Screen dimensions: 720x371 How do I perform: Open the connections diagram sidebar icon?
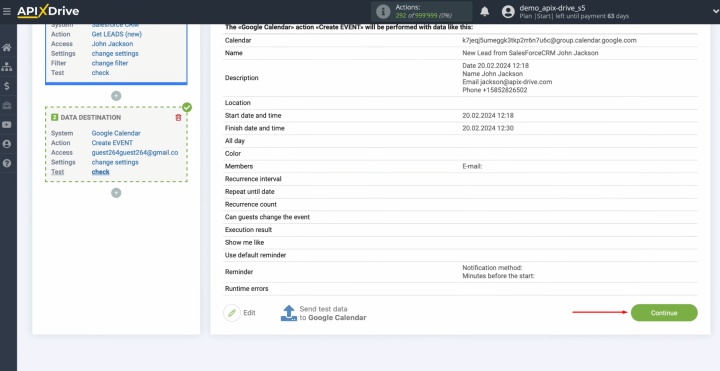coord(6,67)
